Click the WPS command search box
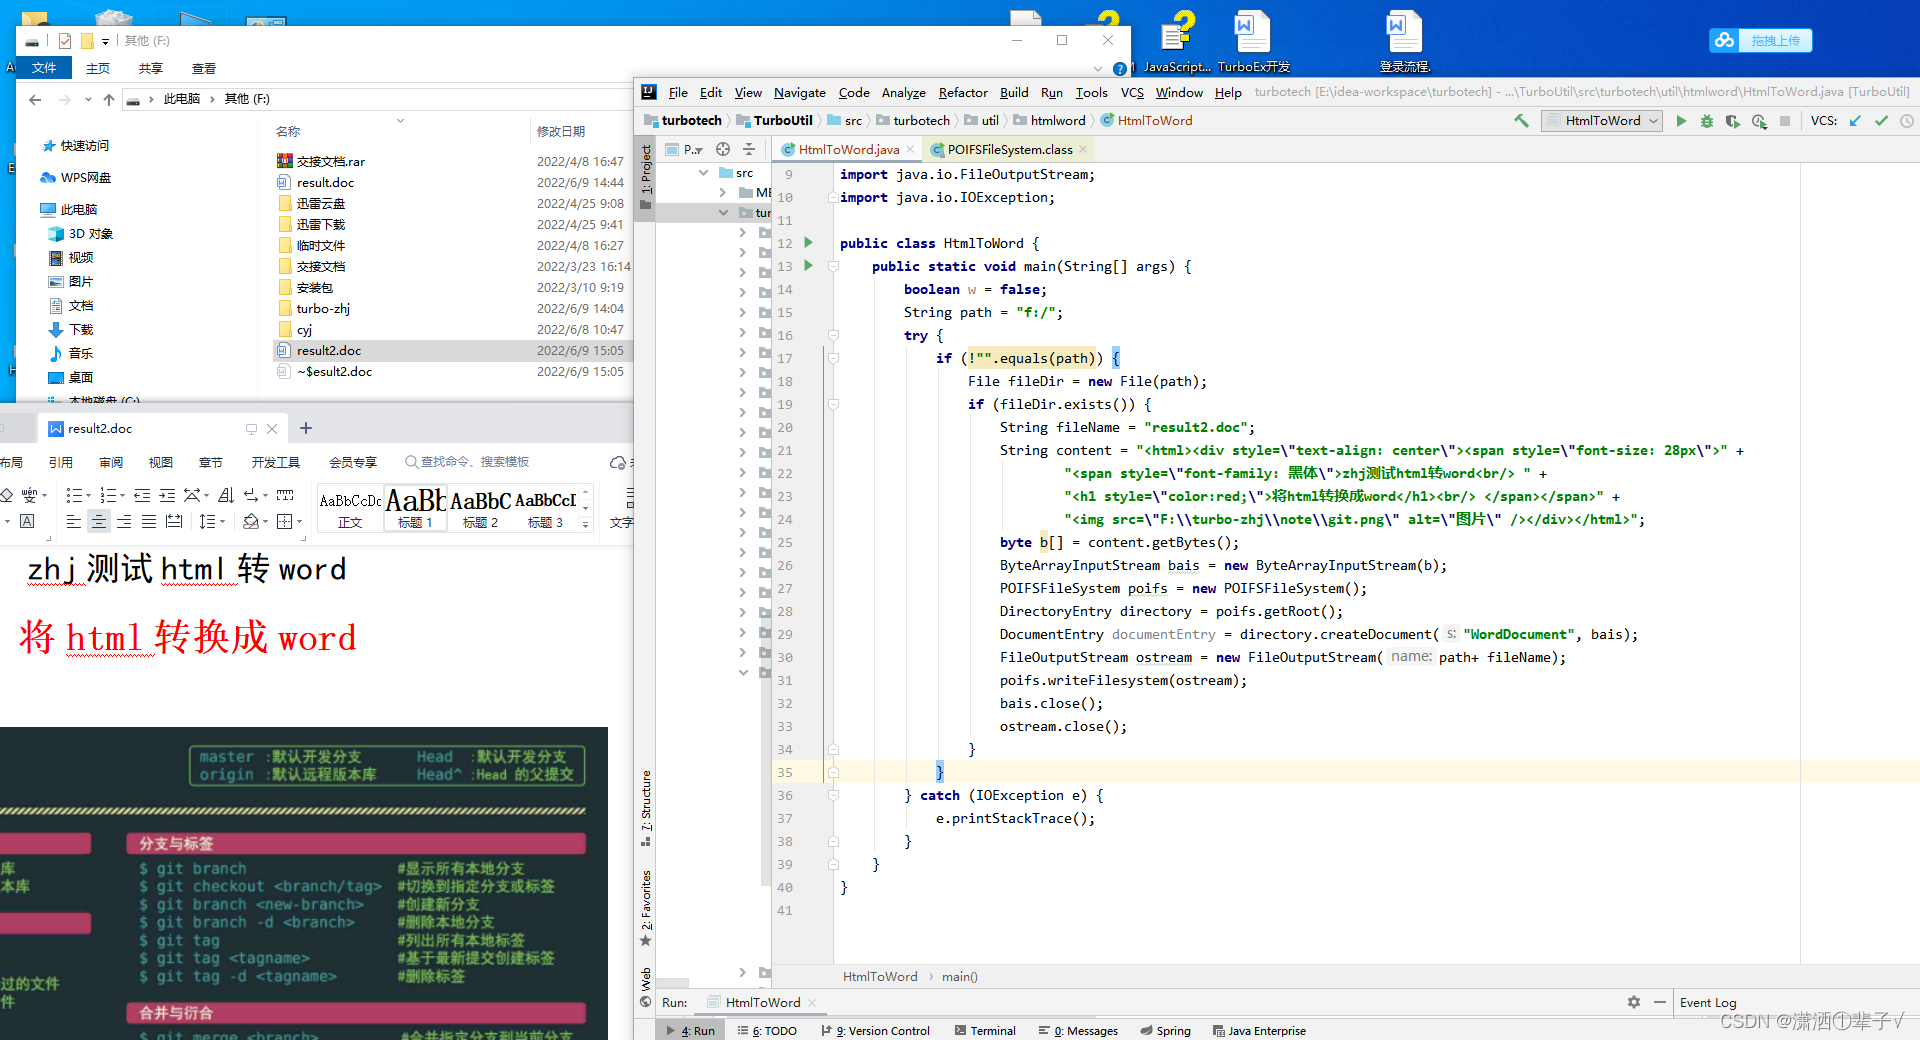Image resolution: width=1920 pixels, height=1040 pixels. pos(467,462)
